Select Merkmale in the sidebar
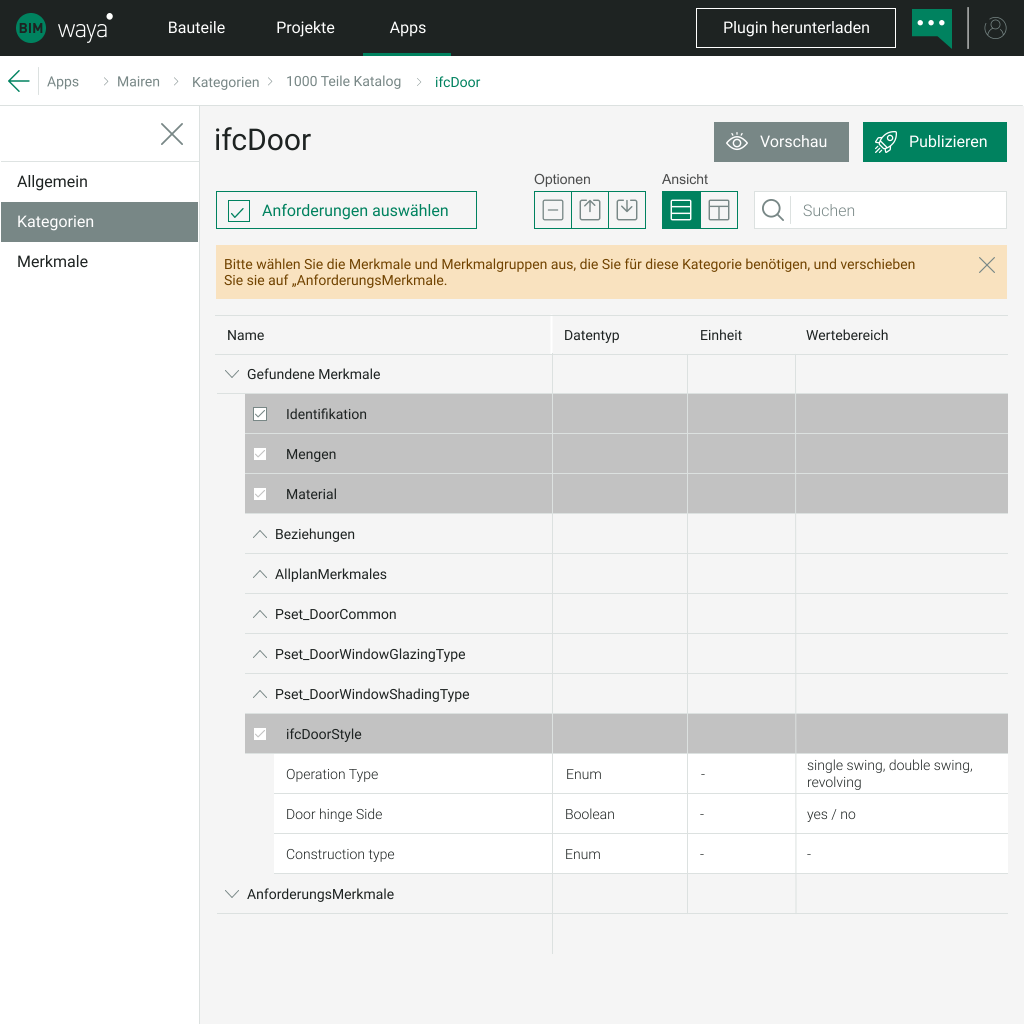This screenshot has width=1024, height=1024. [x=53, y=262]
